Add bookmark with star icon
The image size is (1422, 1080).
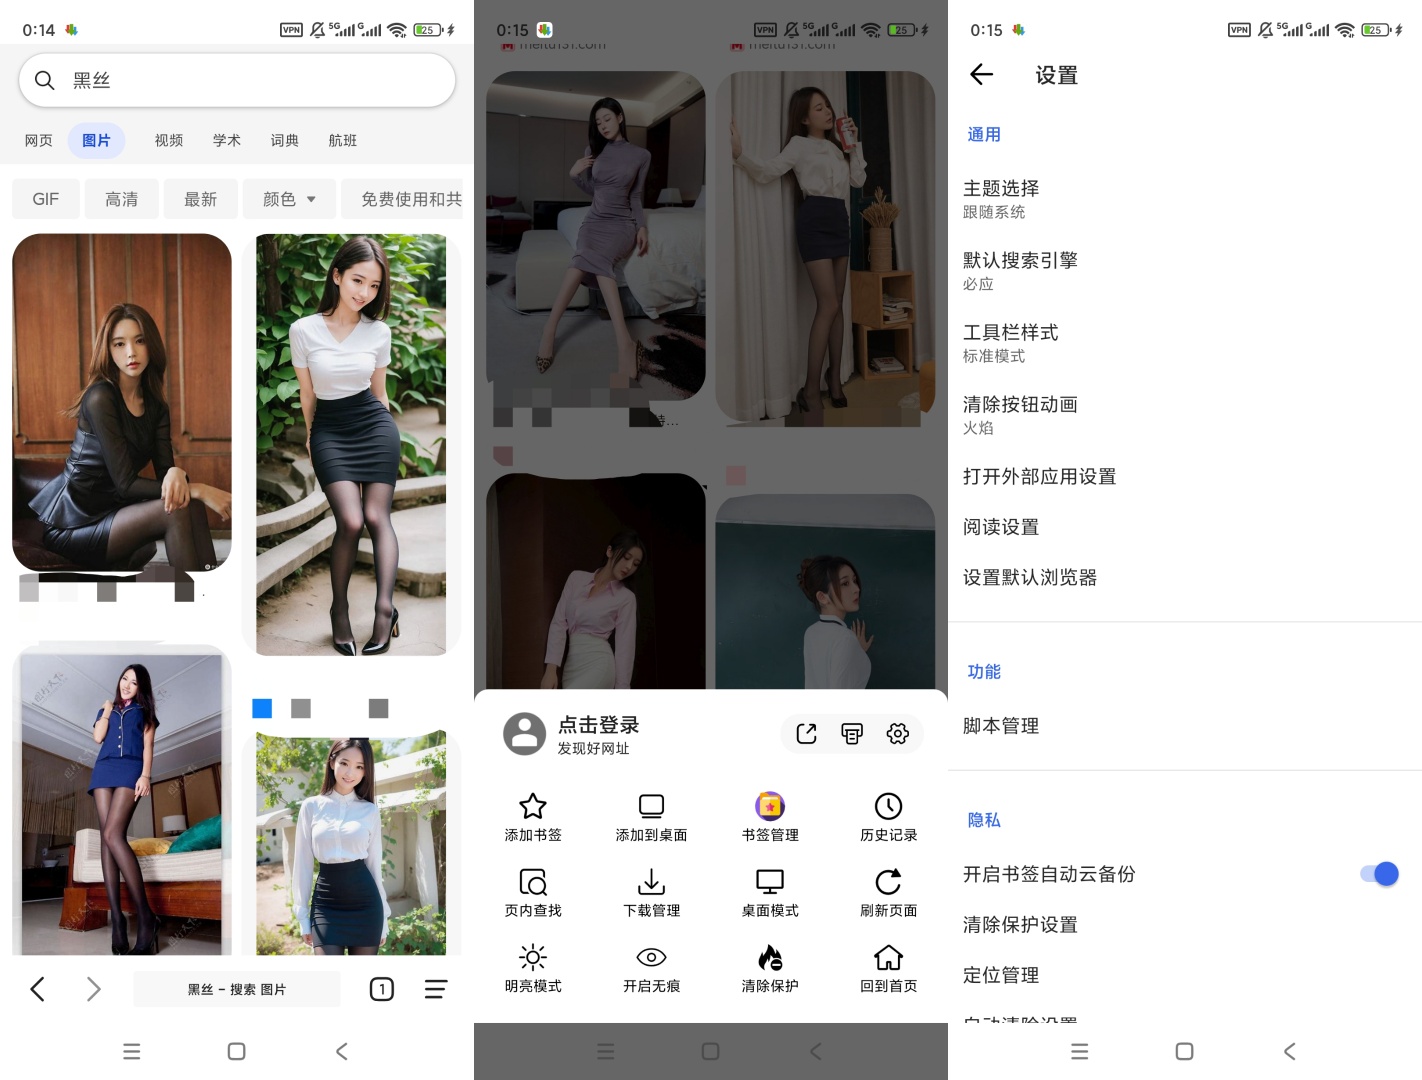[533, 806]
